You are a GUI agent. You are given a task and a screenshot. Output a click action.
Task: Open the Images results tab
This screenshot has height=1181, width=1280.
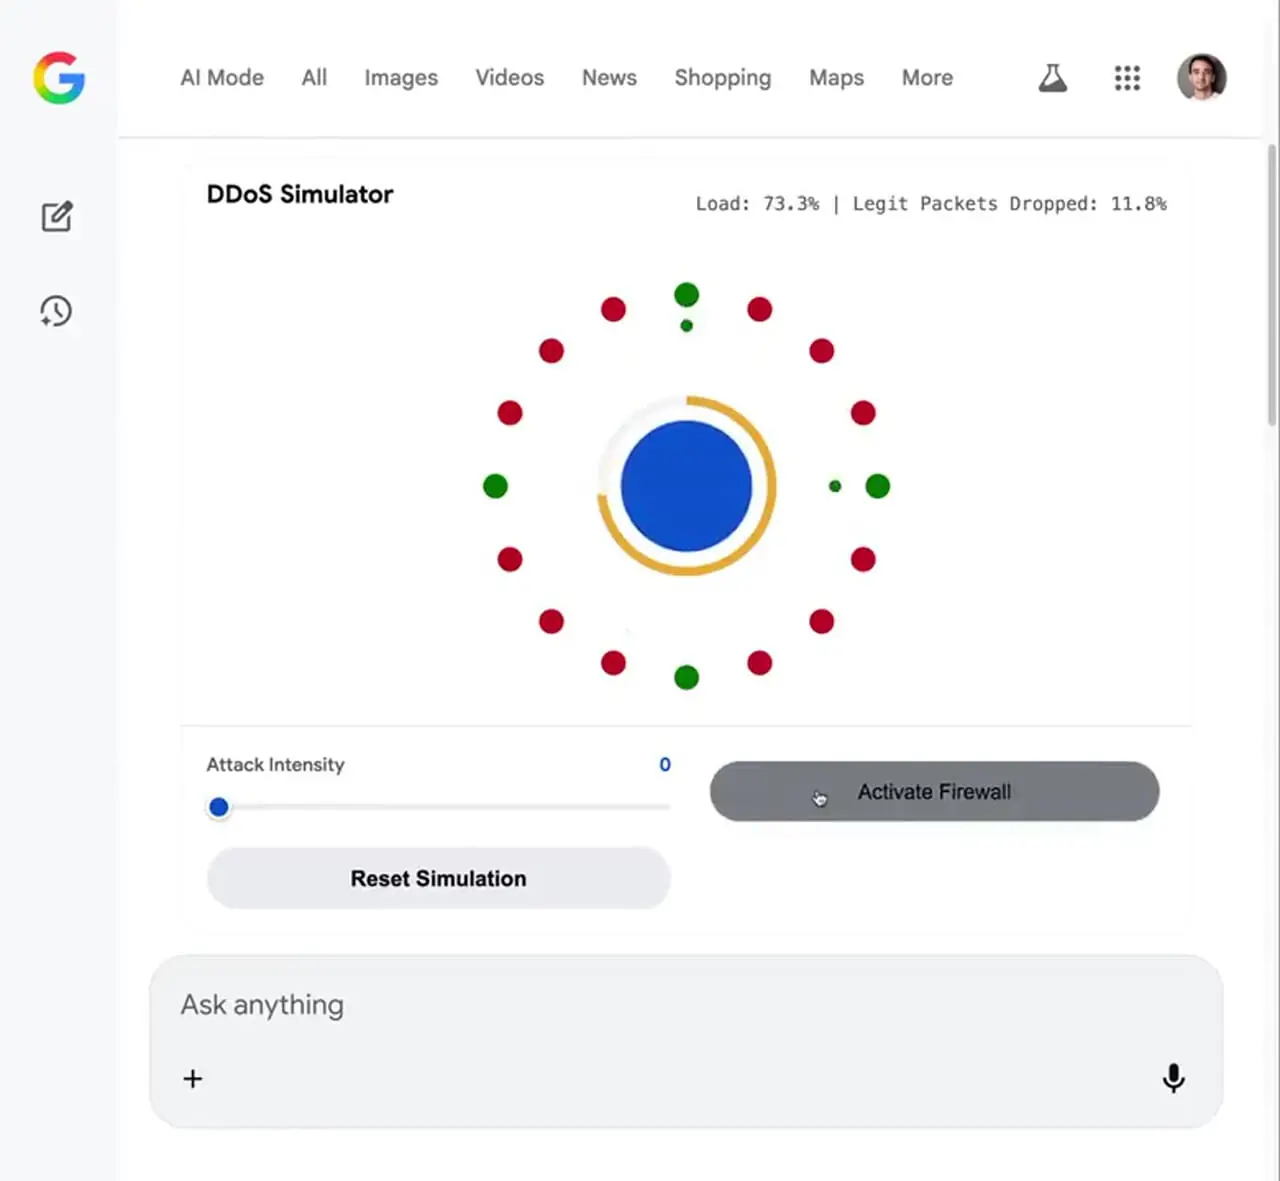click(x=401, y=78)
